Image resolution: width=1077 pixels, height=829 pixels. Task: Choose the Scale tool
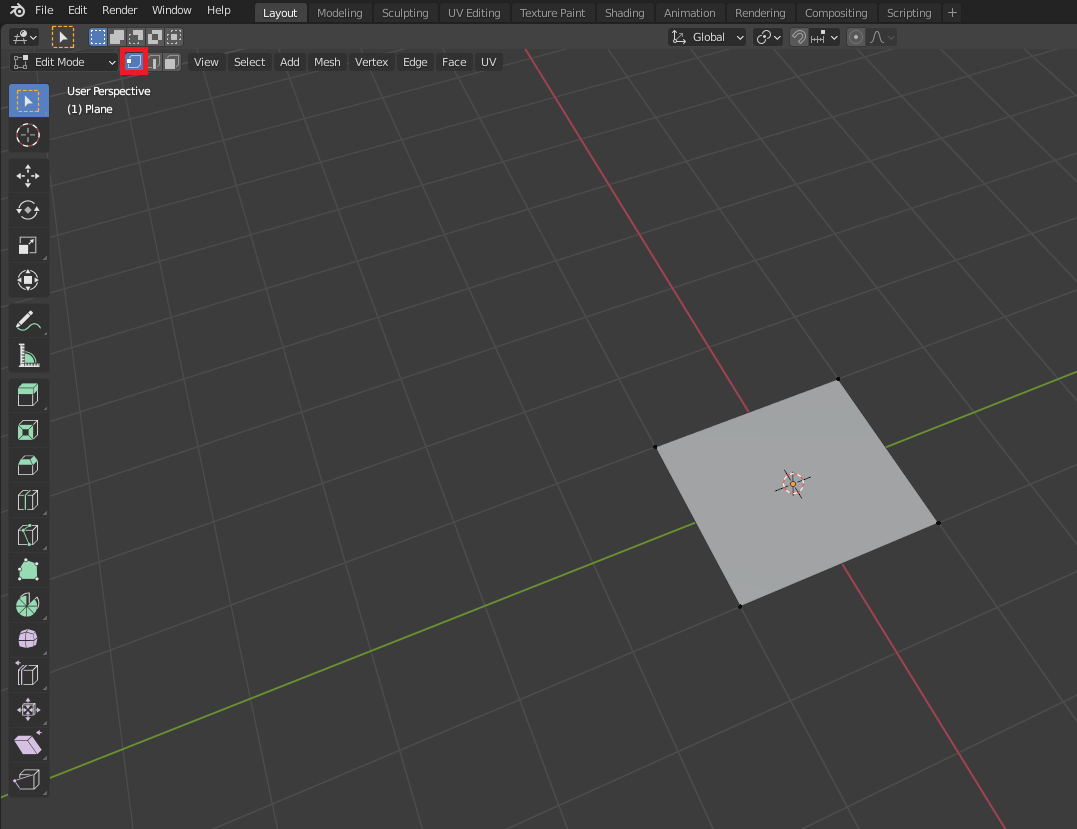28,245
